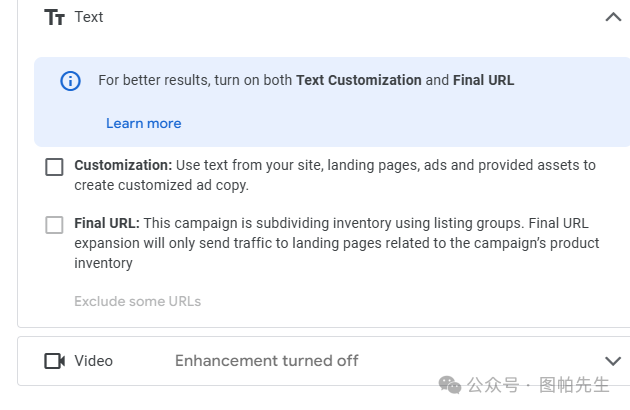Click the 图帕先生 watermark text
This screenshot has height=410, width=630.
pyautogui.click(x=574, y=385)
